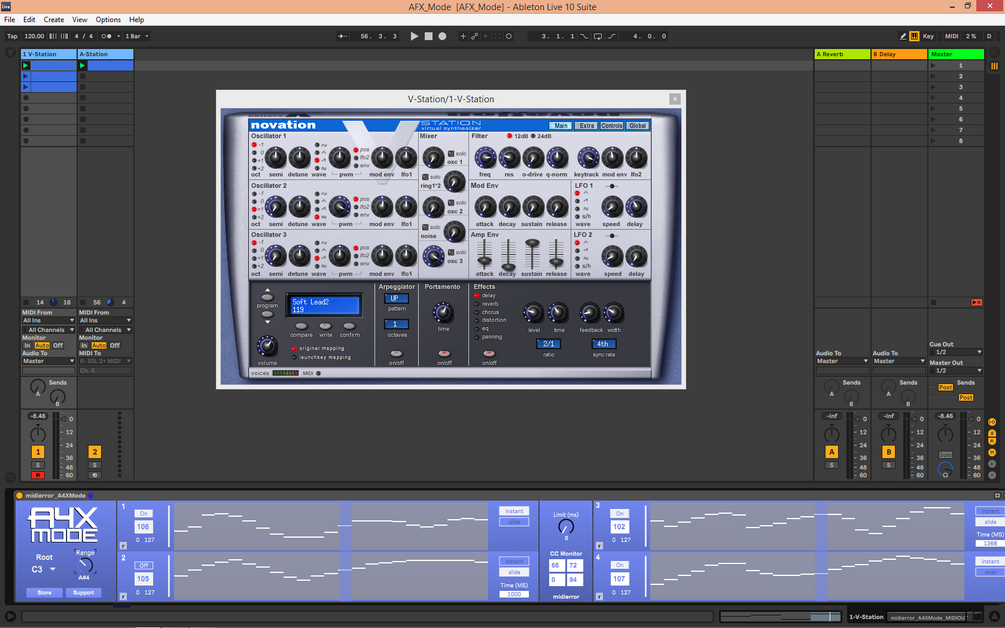The width and height of the screenshot is (1005, 628).
Task: Set 1 V-Station monitor to In
Action: [28, 345]
